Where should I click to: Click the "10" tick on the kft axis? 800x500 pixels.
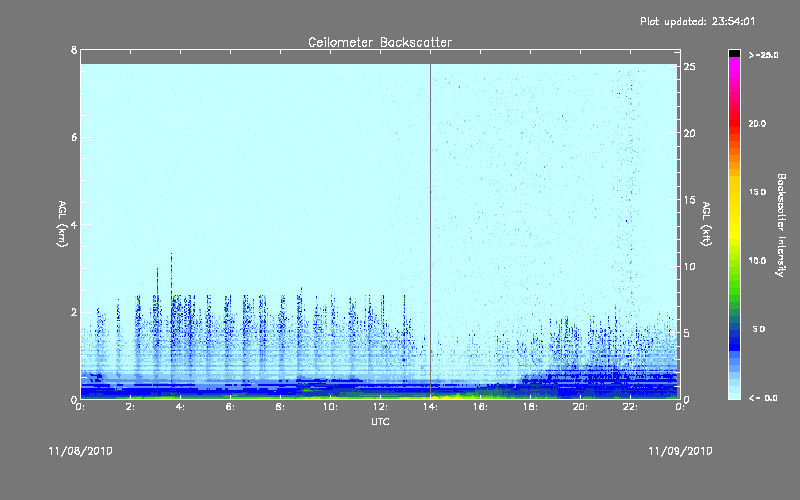coord(689,266)
